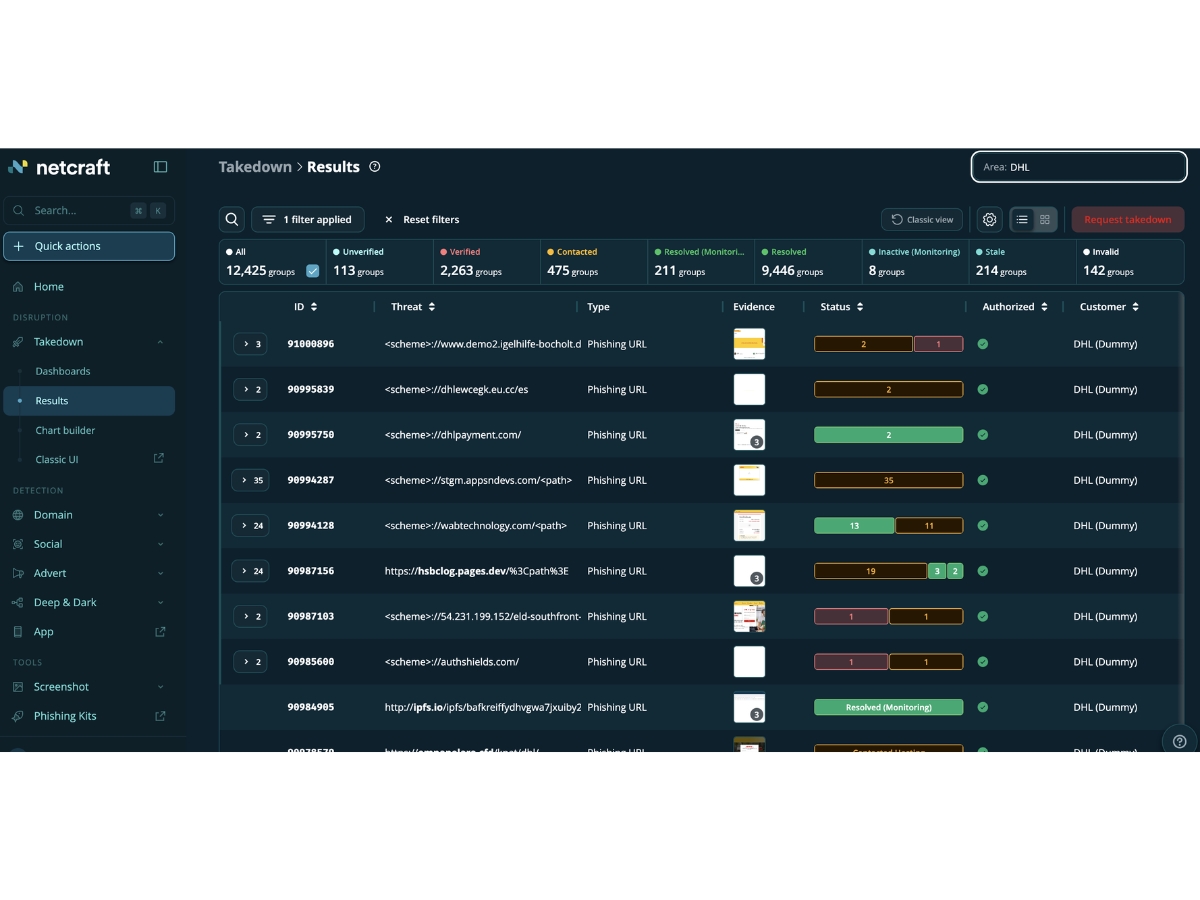This screenshot has width=1200, height=900.
Task: Collapse the sidebar panel icon
Action: pos(160,167)
